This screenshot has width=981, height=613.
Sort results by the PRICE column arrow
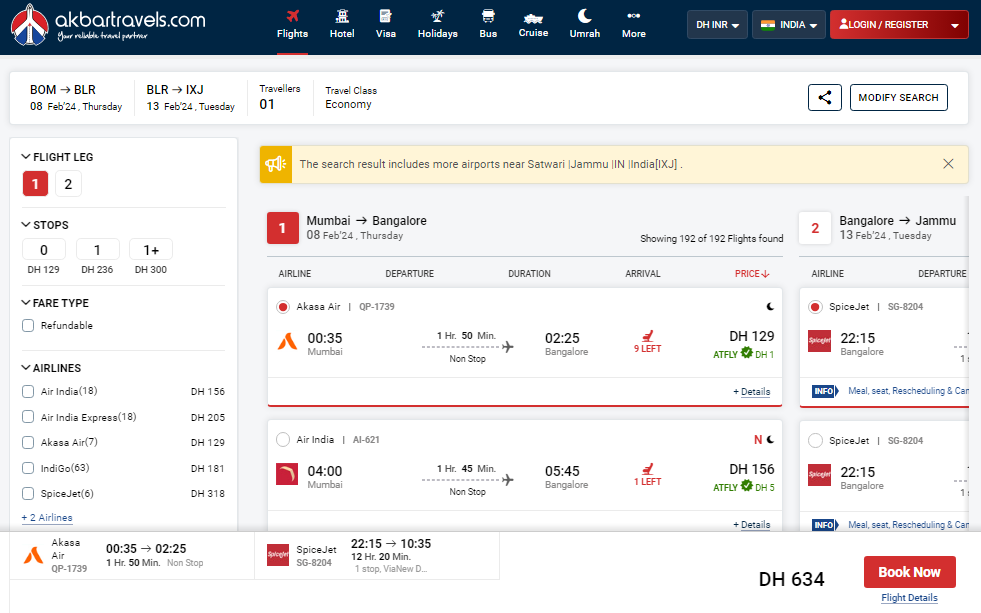pos(766,274)
